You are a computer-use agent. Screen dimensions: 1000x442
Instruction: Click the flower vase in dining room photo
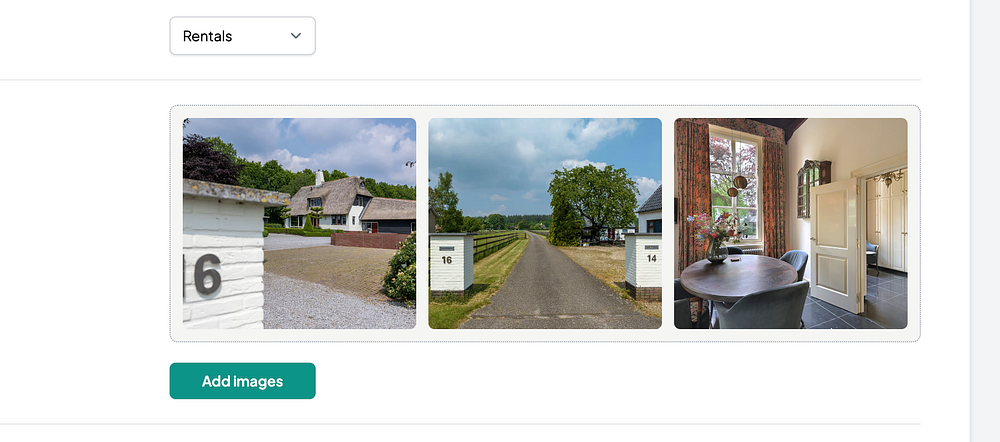pos(717,239)
